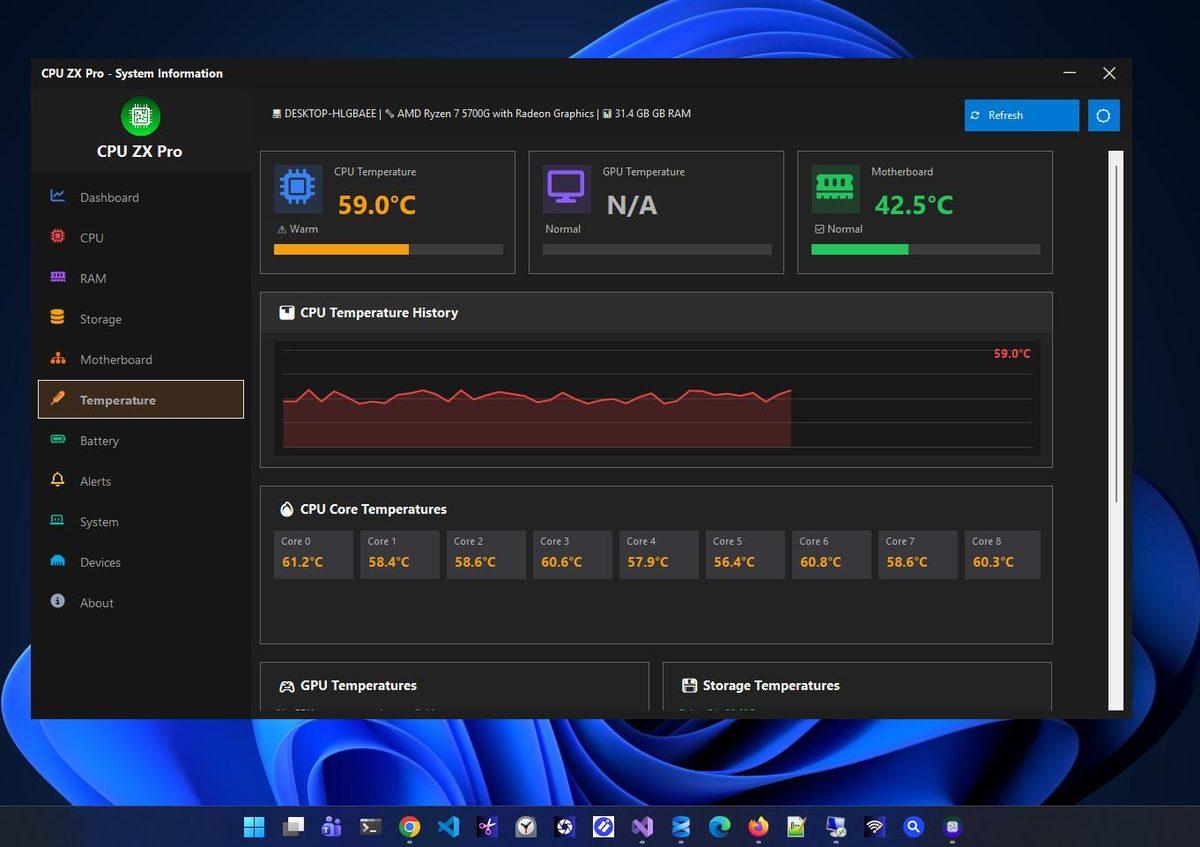Click the circular settings button beside Refresh
1200x847 pixels.
[x=1103, y=115]
